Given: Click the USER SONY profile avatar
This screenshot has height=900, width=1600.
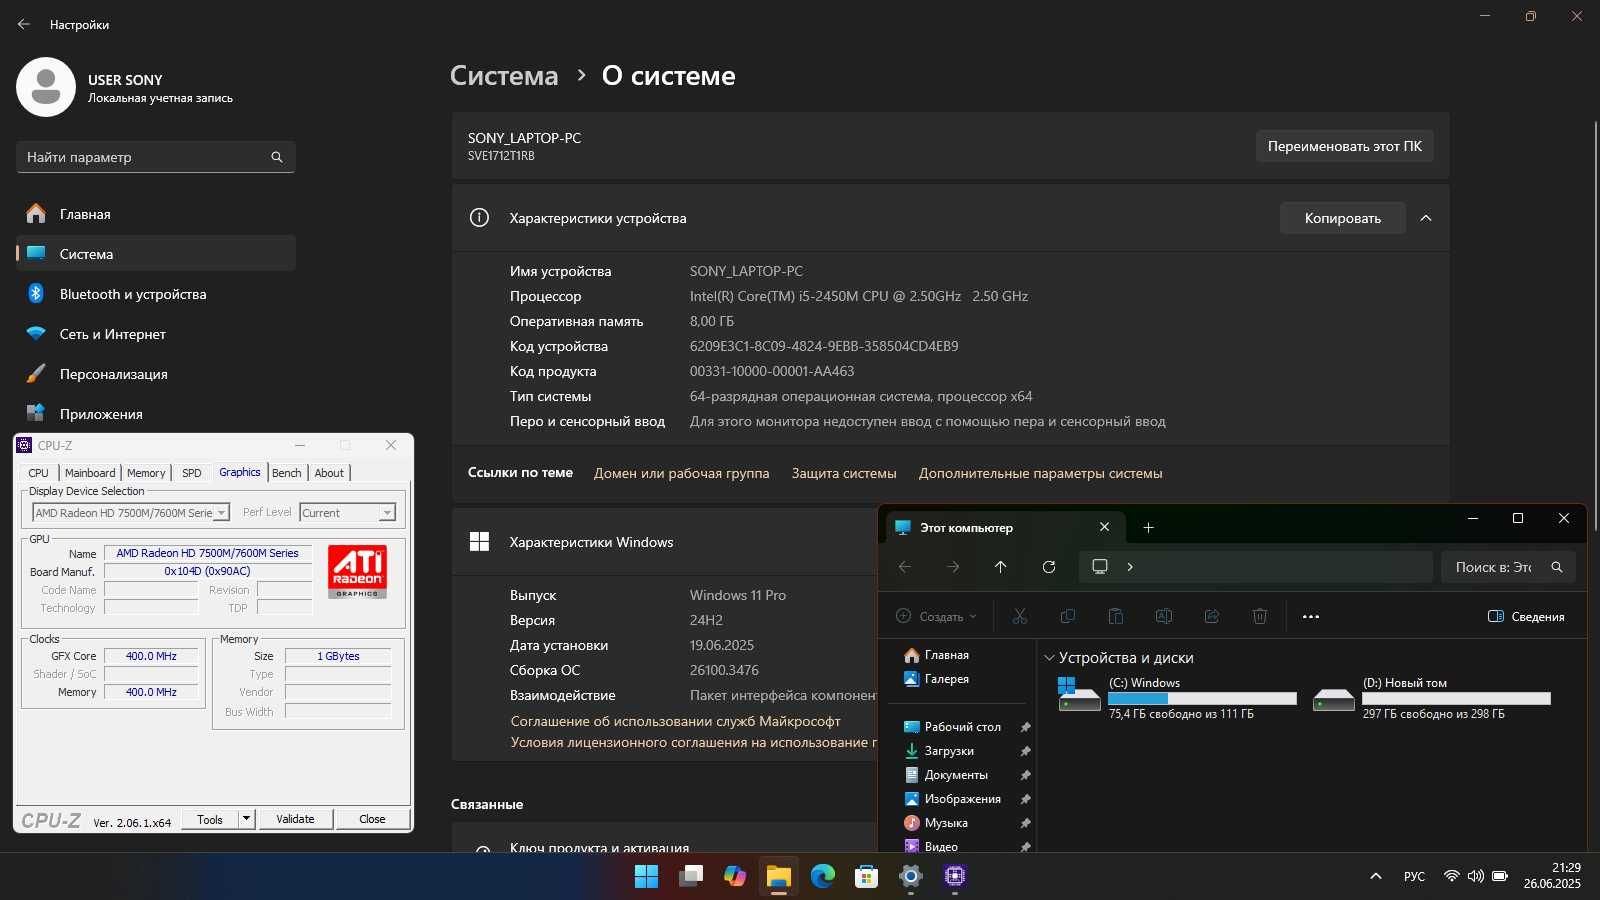Looking at the screenshot, I should [46, 87].
